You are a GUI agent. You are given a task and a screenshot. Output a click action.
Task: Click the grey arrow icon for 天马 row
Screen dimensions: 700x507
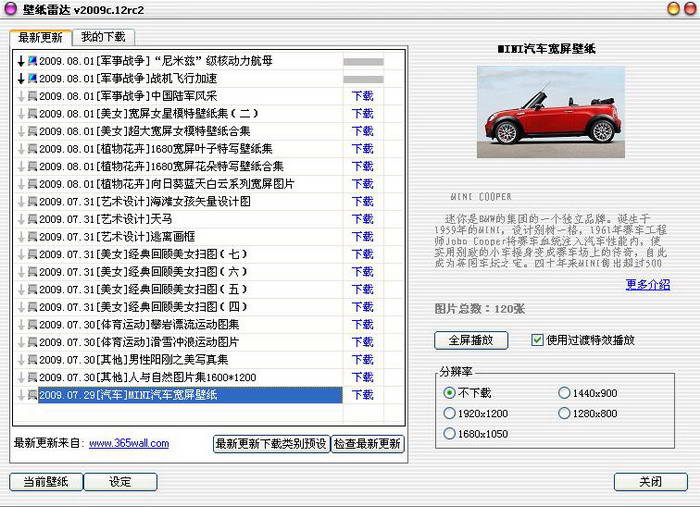click(x=21, y=220)
